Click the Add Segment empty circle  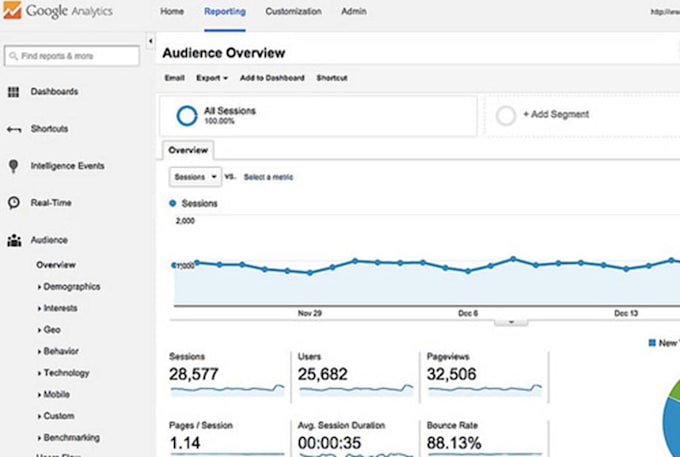click(x=506, y=115)
